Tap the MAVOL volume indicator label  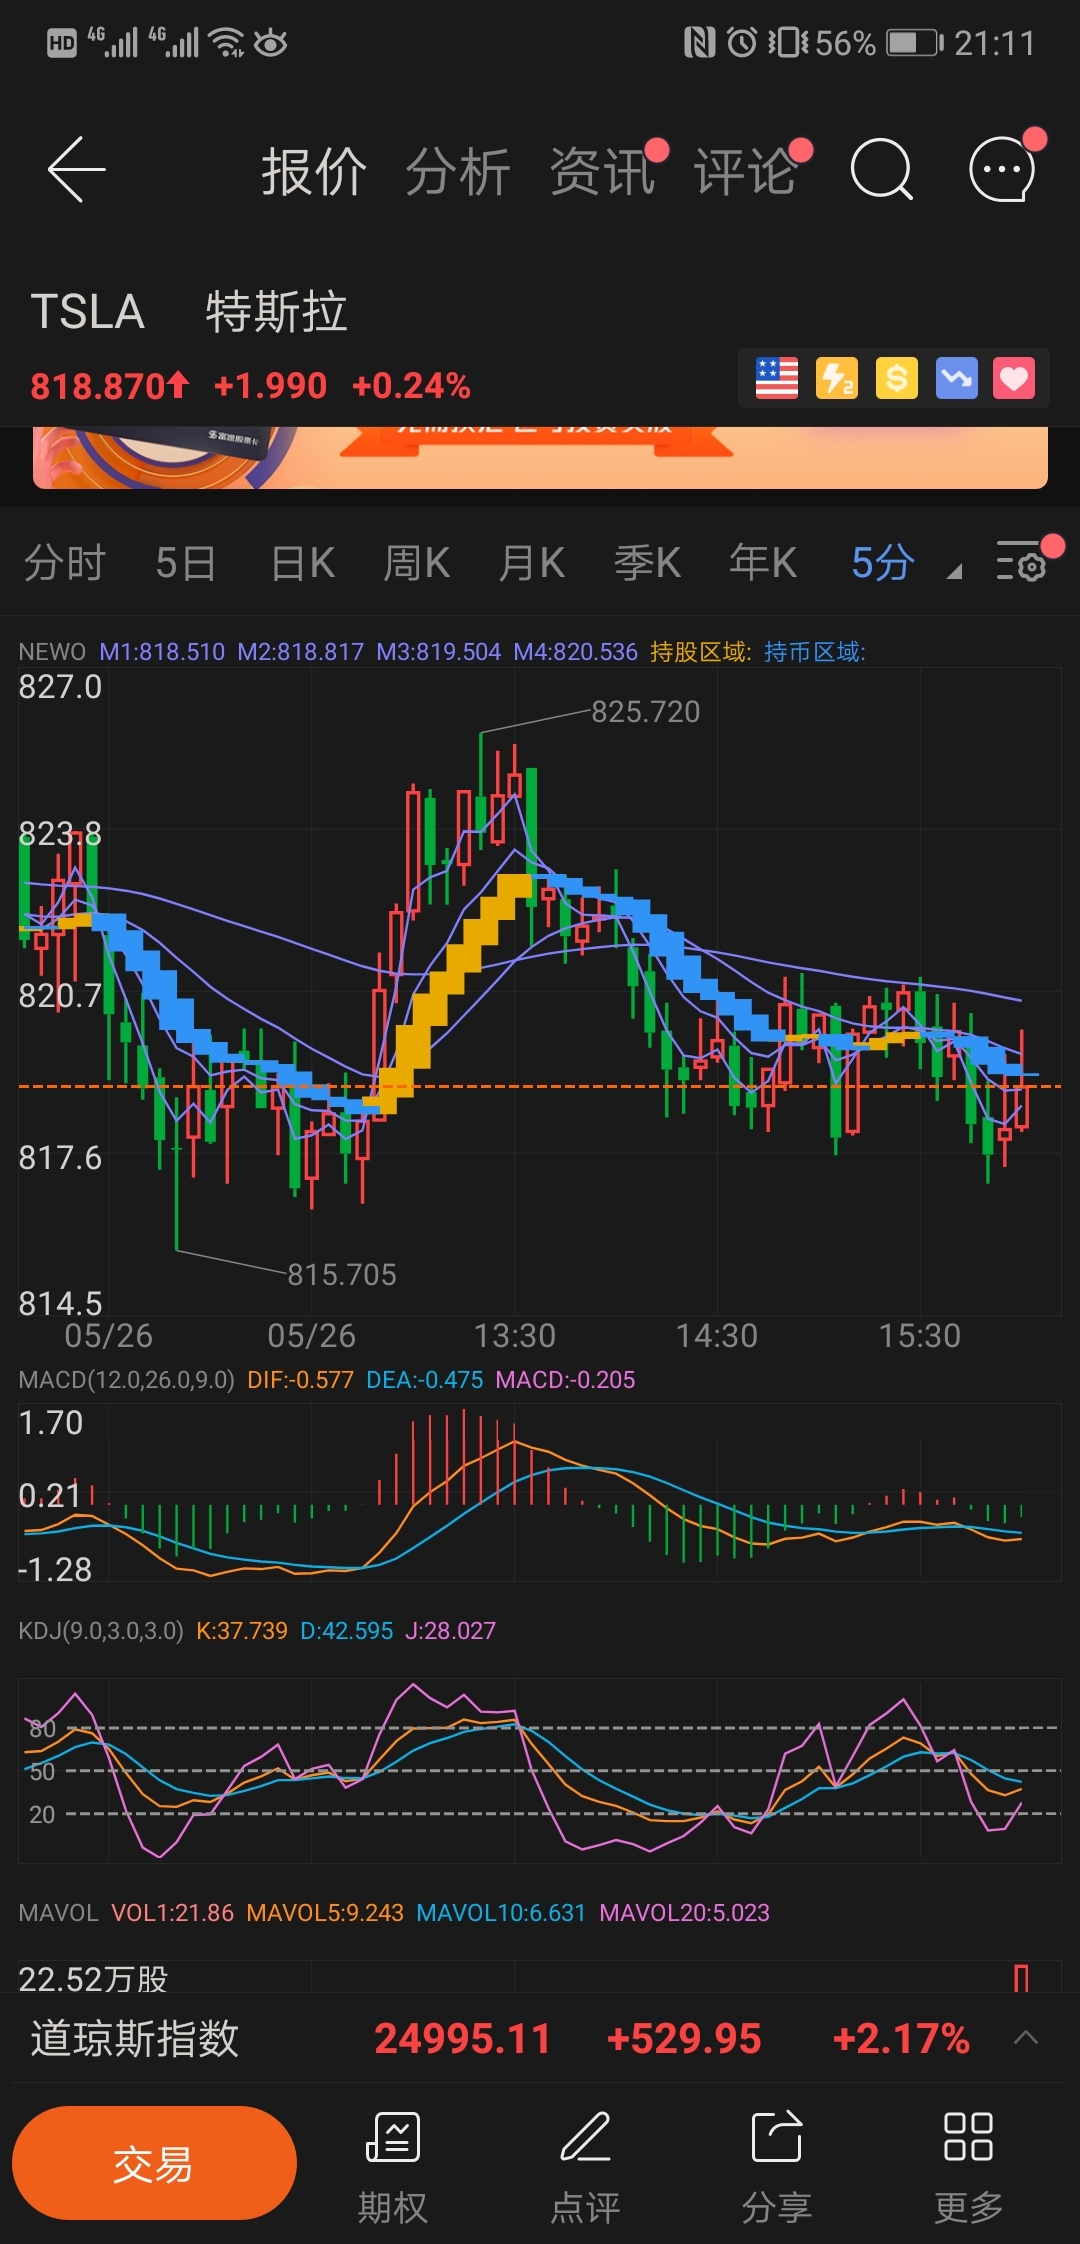tap(58, 1913)
